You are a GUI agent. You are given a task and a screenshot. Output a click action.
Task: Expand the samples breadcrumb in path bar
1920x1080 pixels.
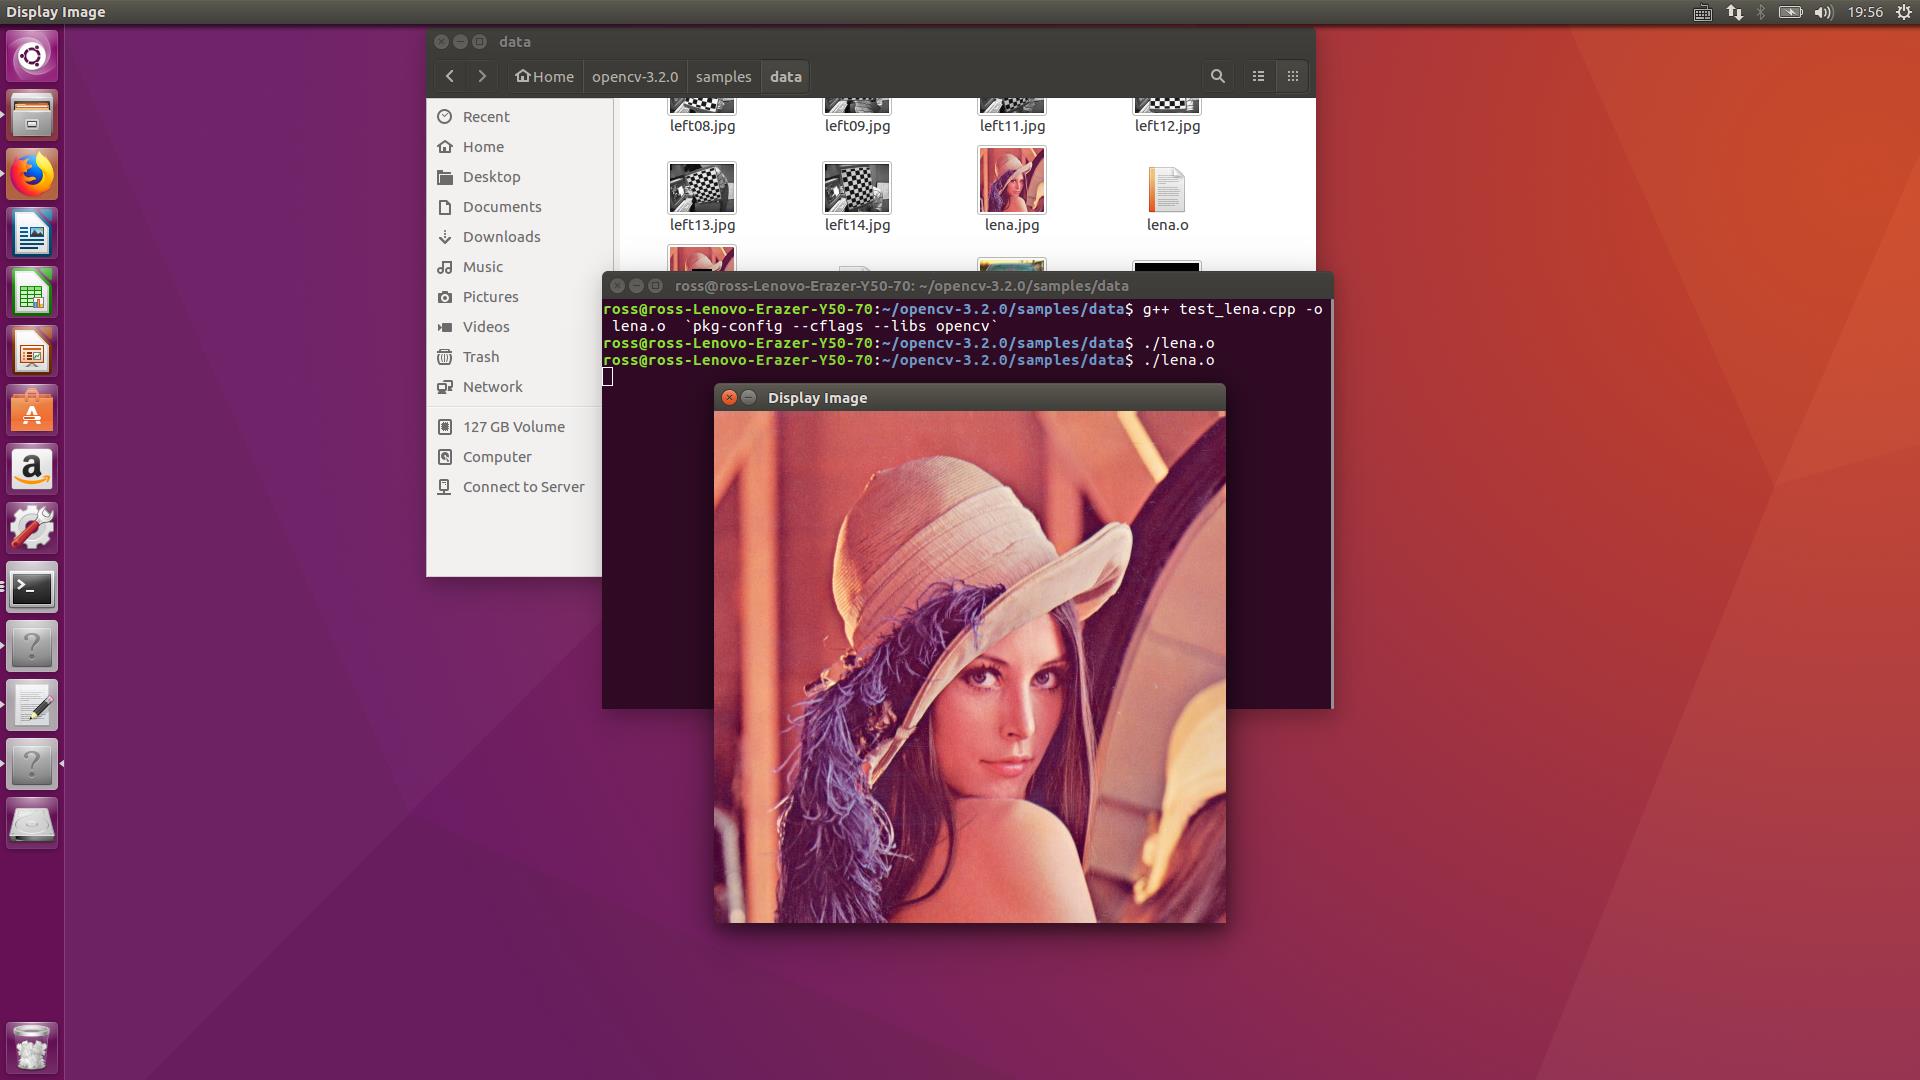(723, 75)
